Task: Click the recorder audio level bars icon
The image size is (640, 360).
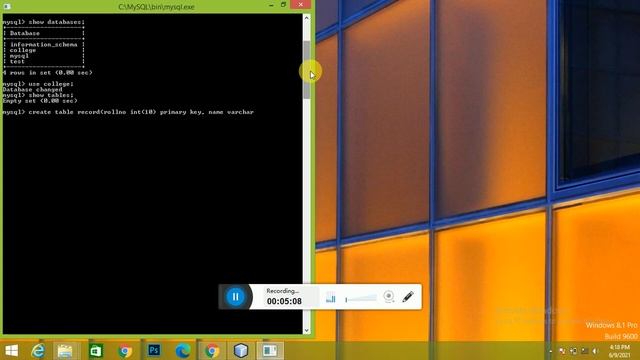Action: click(x=331, y=298)
